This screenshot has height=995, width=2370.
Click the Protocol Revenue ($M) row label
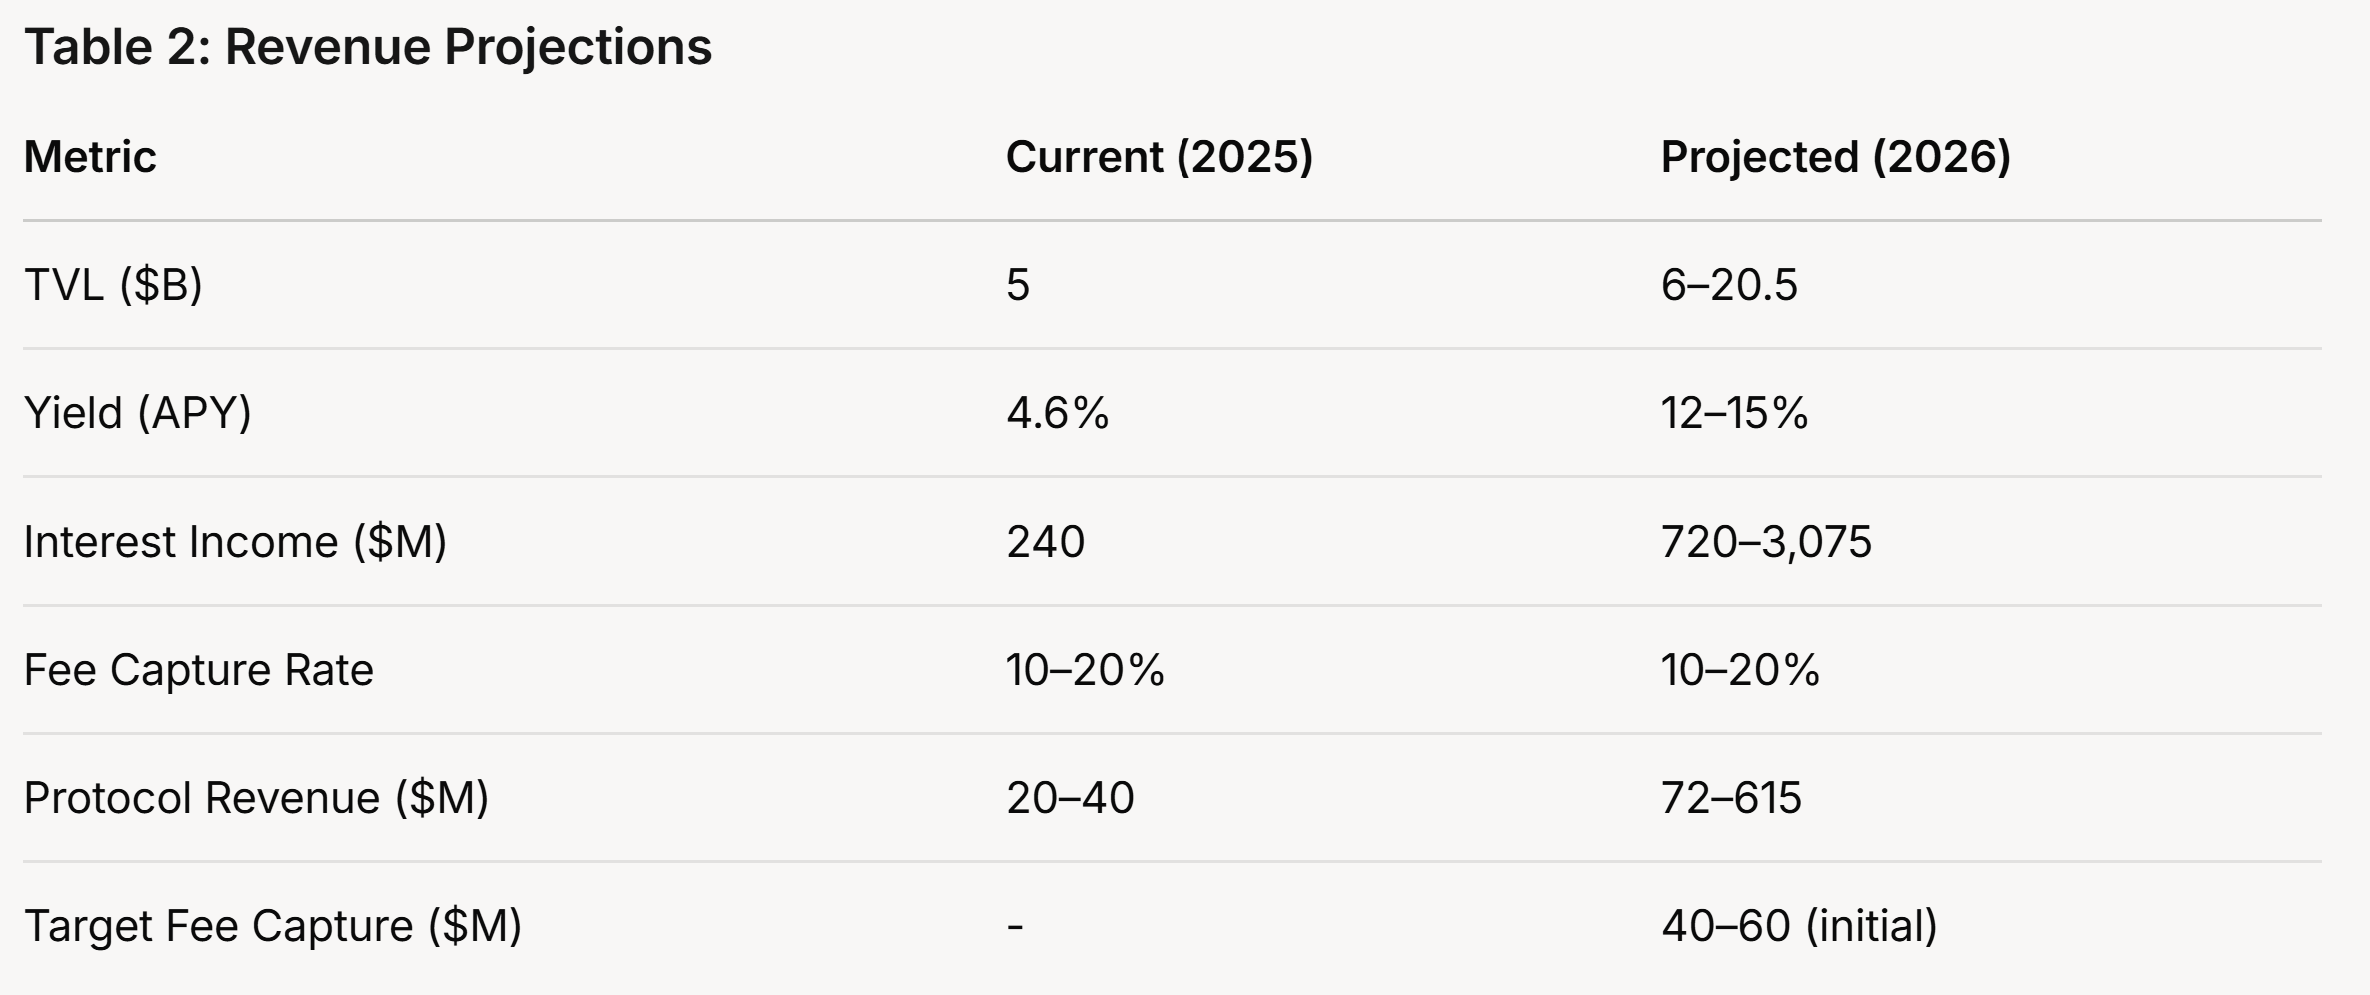256,798
